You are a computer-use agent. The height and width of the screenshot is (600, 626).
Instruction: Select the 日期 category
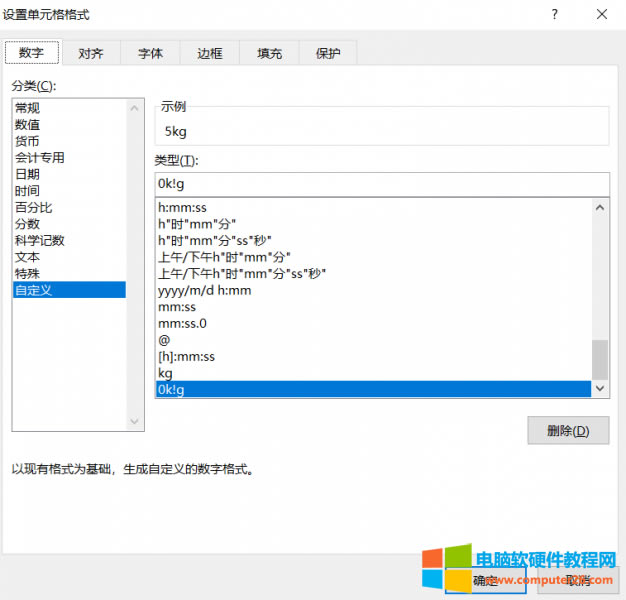[x=28, y=174]
